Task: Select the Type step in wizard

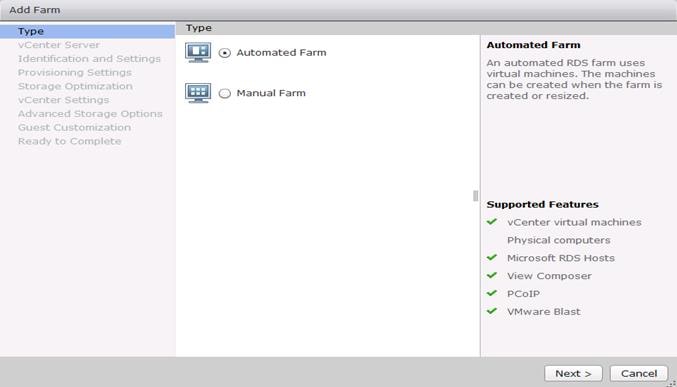Action: pos(88,32)
